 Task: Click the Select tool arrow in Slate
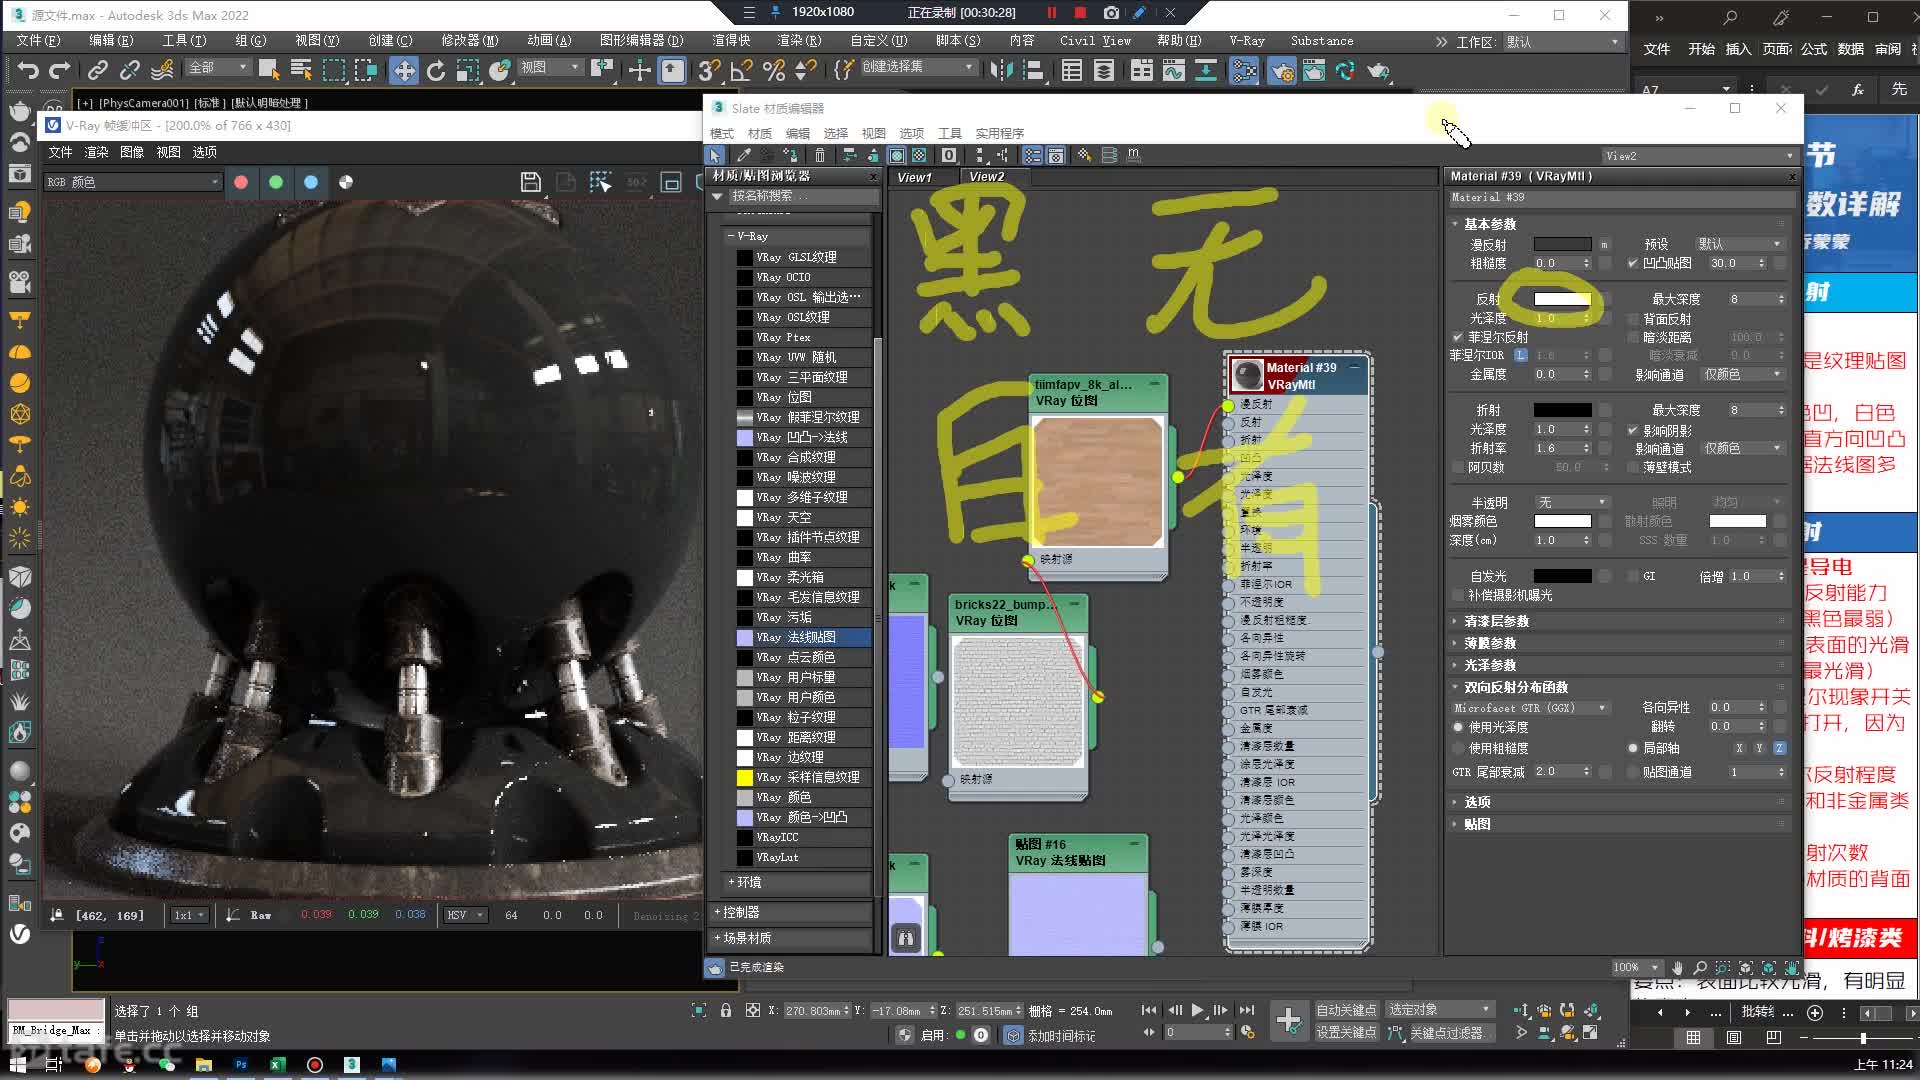click(x=714, y=155)
